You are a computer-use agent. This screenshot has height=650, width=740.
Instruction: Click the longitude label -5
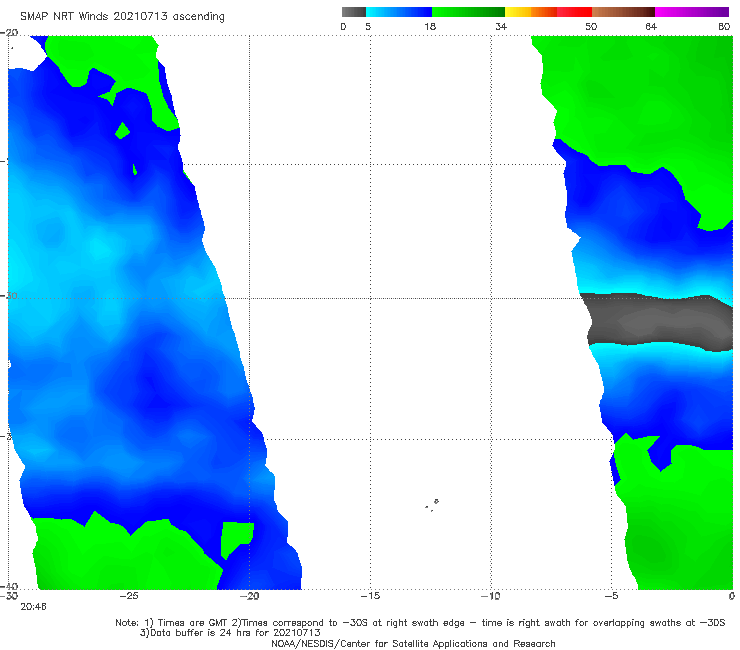coord(611,596)
